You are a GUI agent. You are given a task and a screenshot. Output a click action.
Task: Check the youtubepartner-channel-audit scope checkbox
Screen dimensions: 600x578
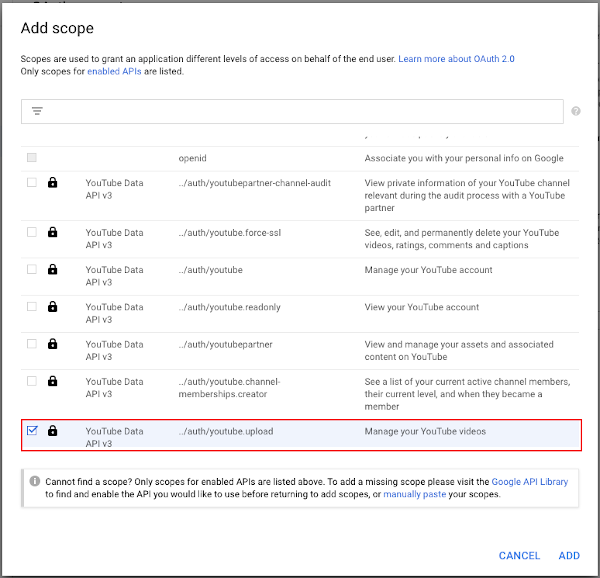click(32, 182)
